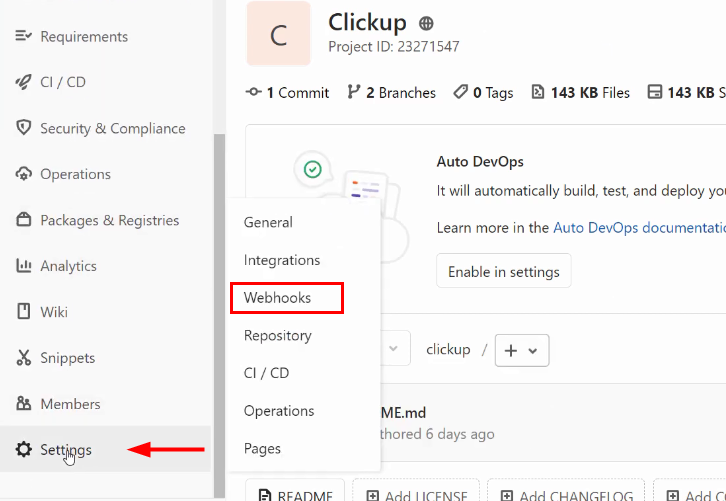
Task: Open the plus add-file dropdown
Action: pos(522,351)
